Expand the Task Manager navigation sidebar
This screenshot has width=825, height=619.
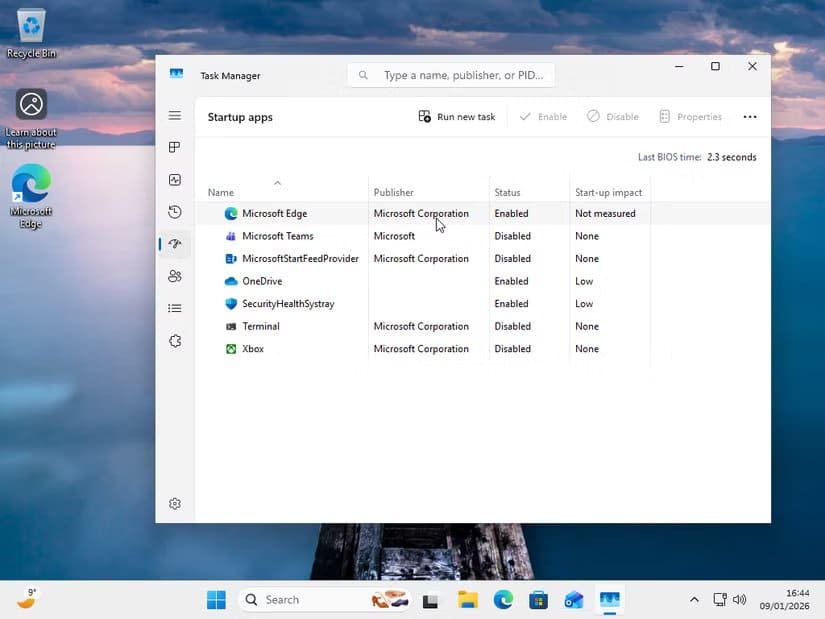175,115
